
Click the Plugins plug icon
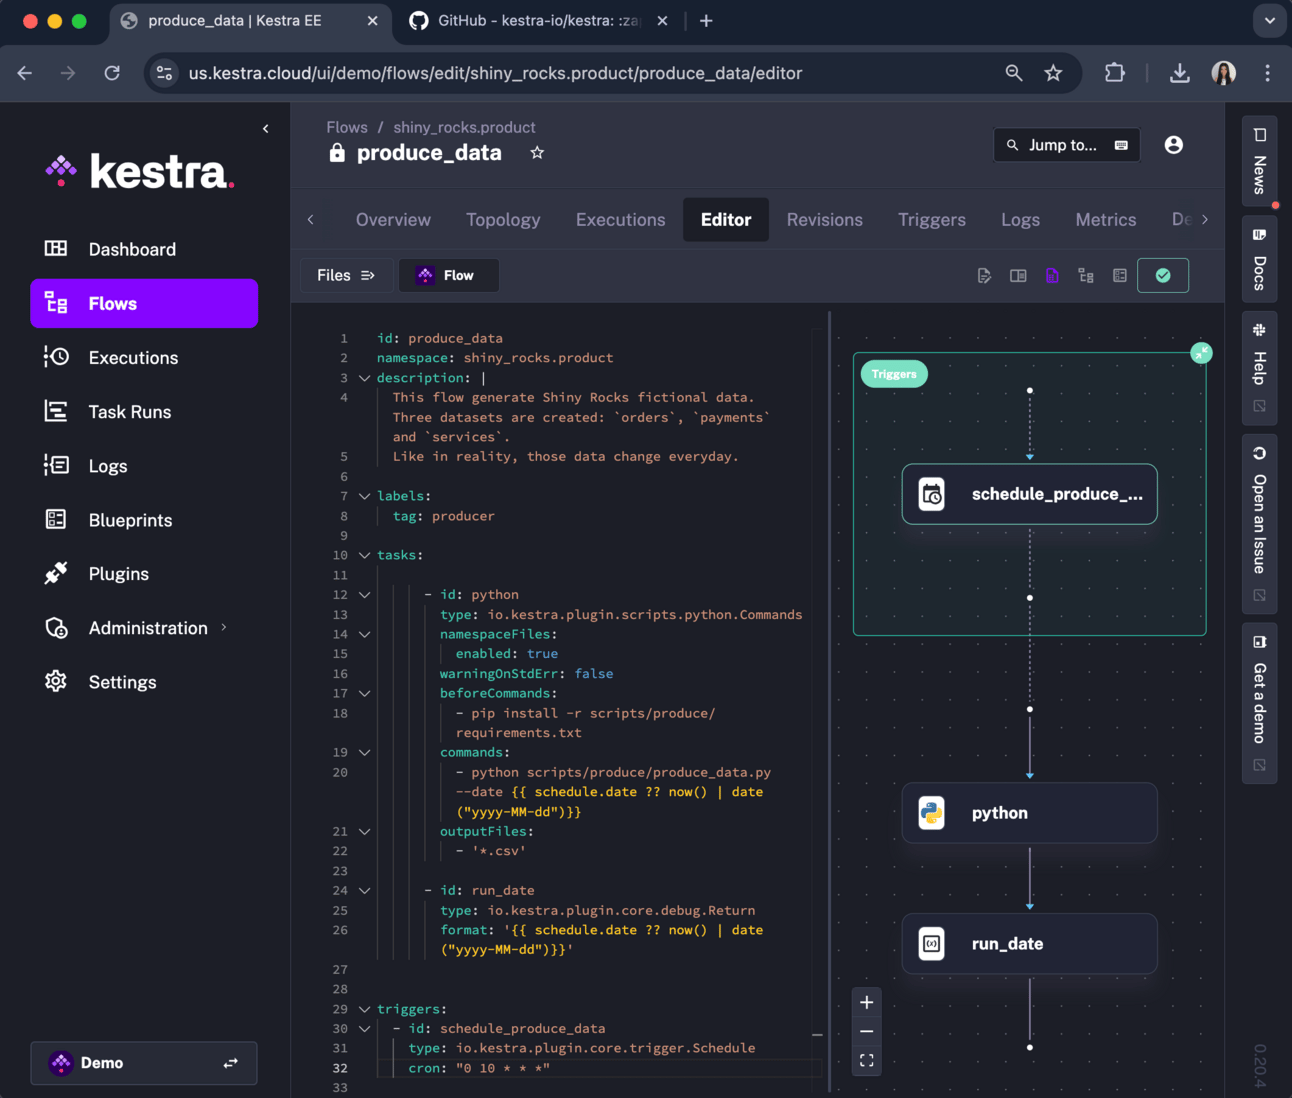point(56,573)
